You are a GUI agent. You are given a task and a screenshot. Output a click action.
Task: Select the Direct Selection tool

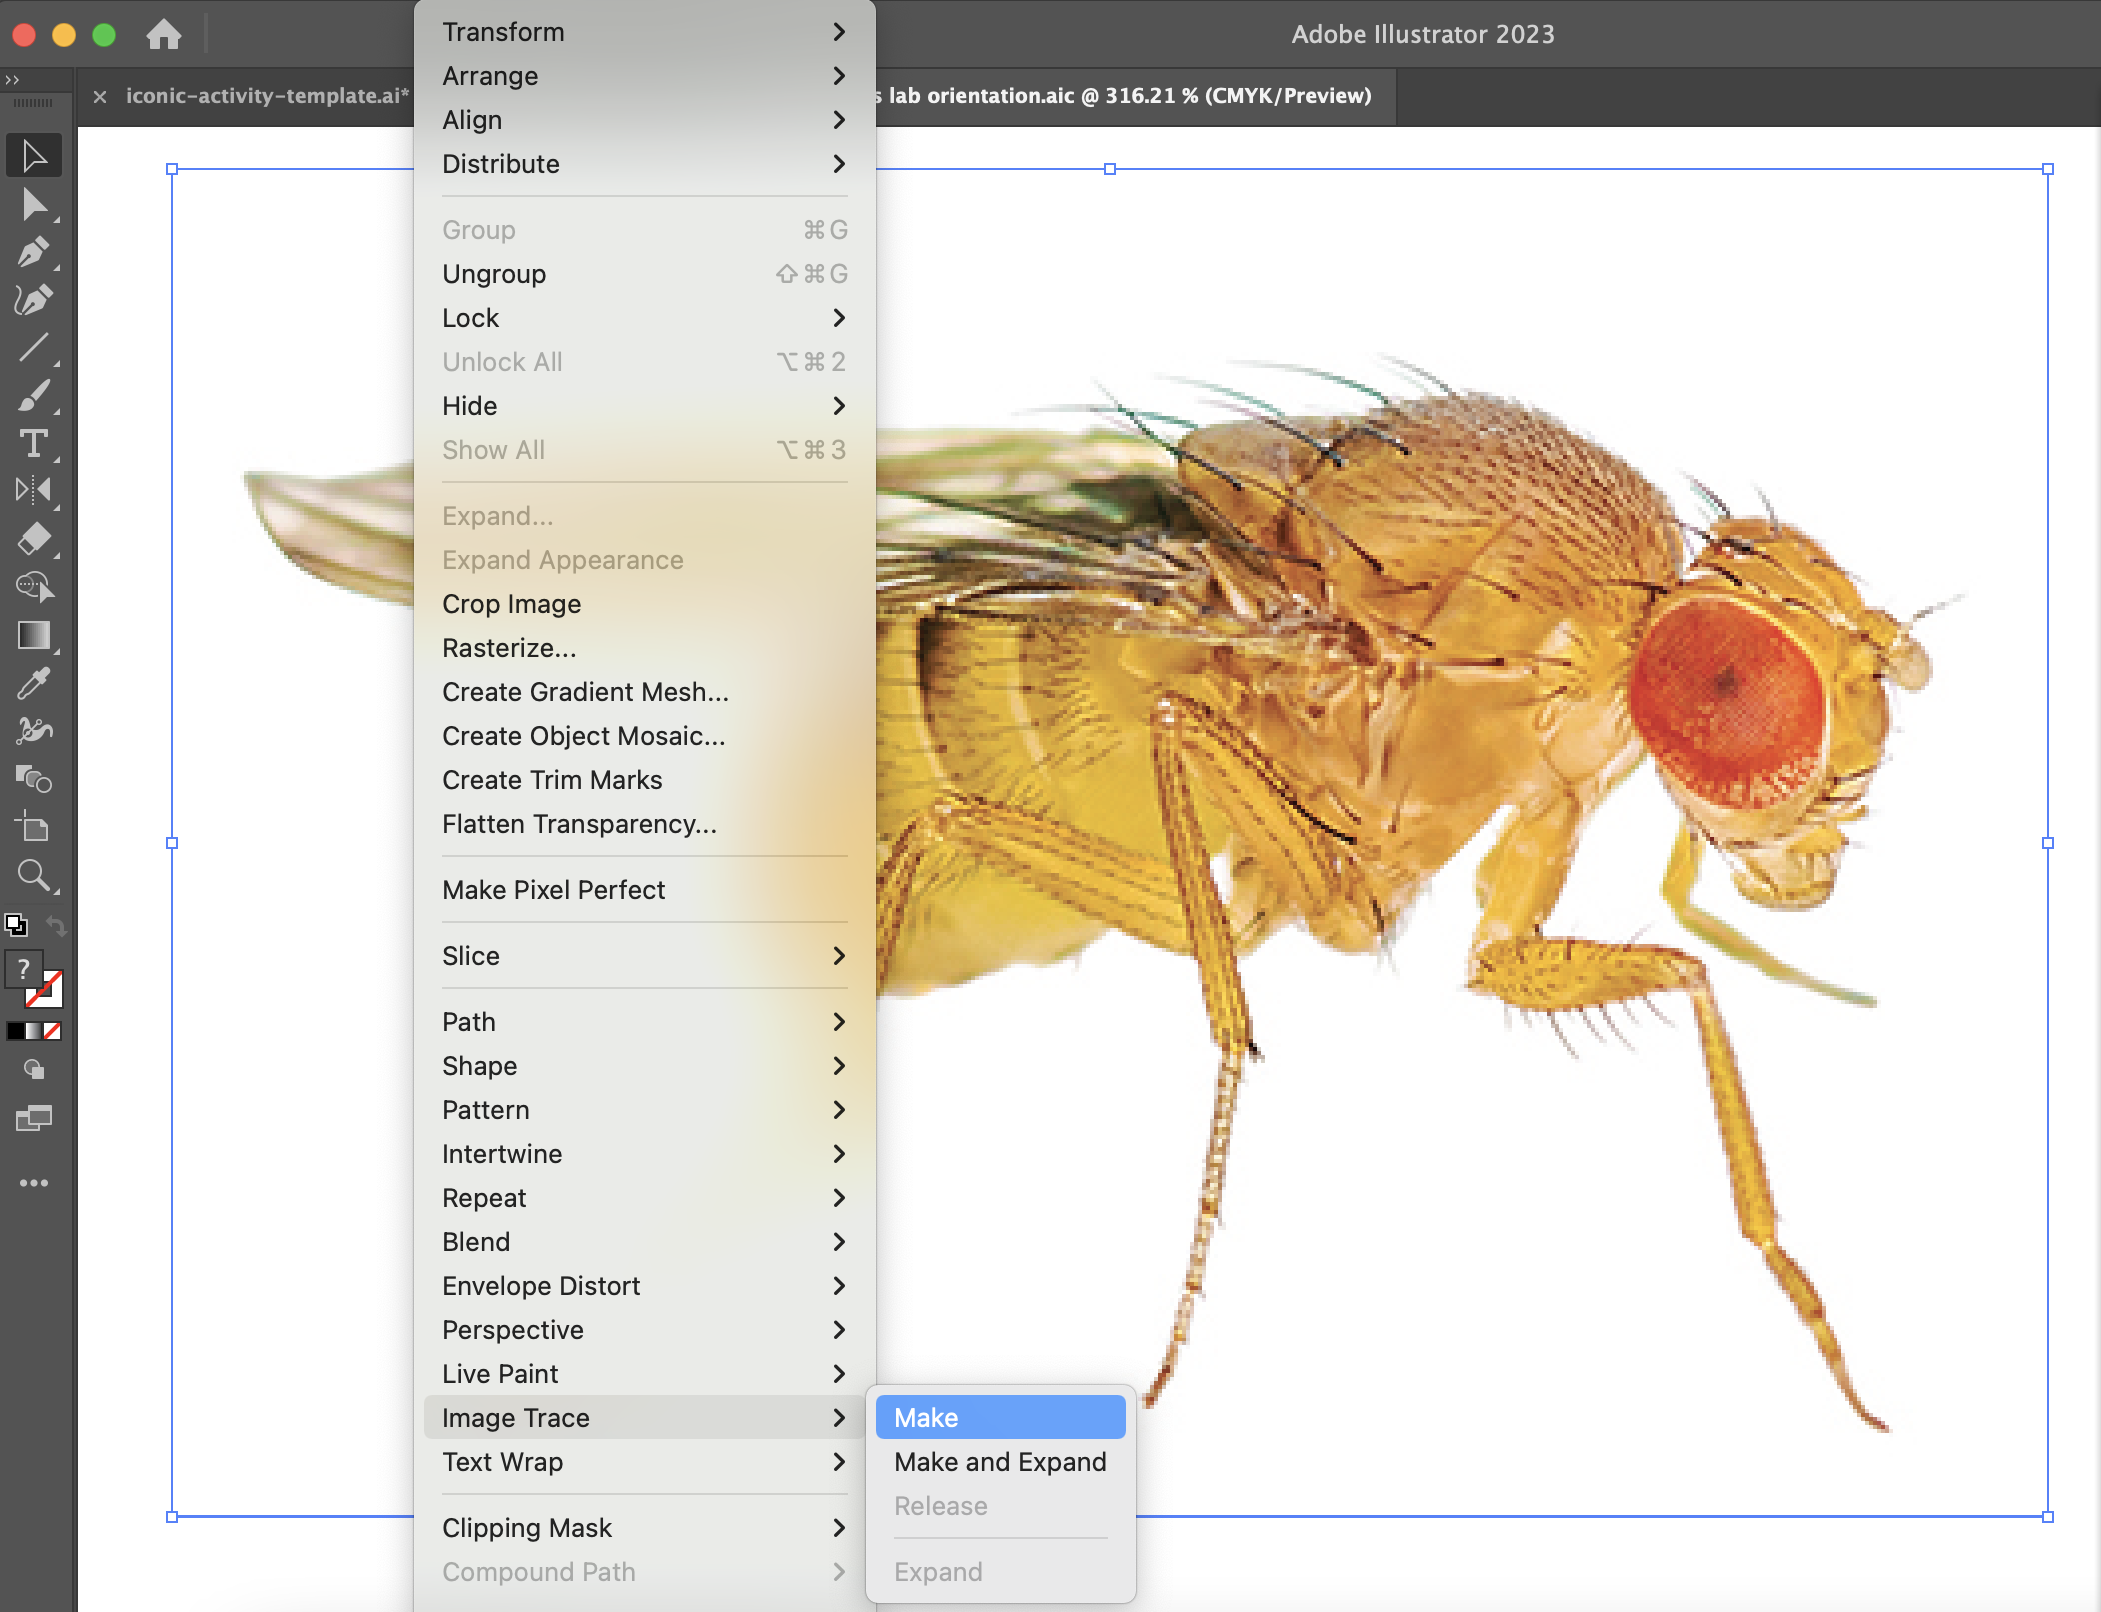(34, 205)
